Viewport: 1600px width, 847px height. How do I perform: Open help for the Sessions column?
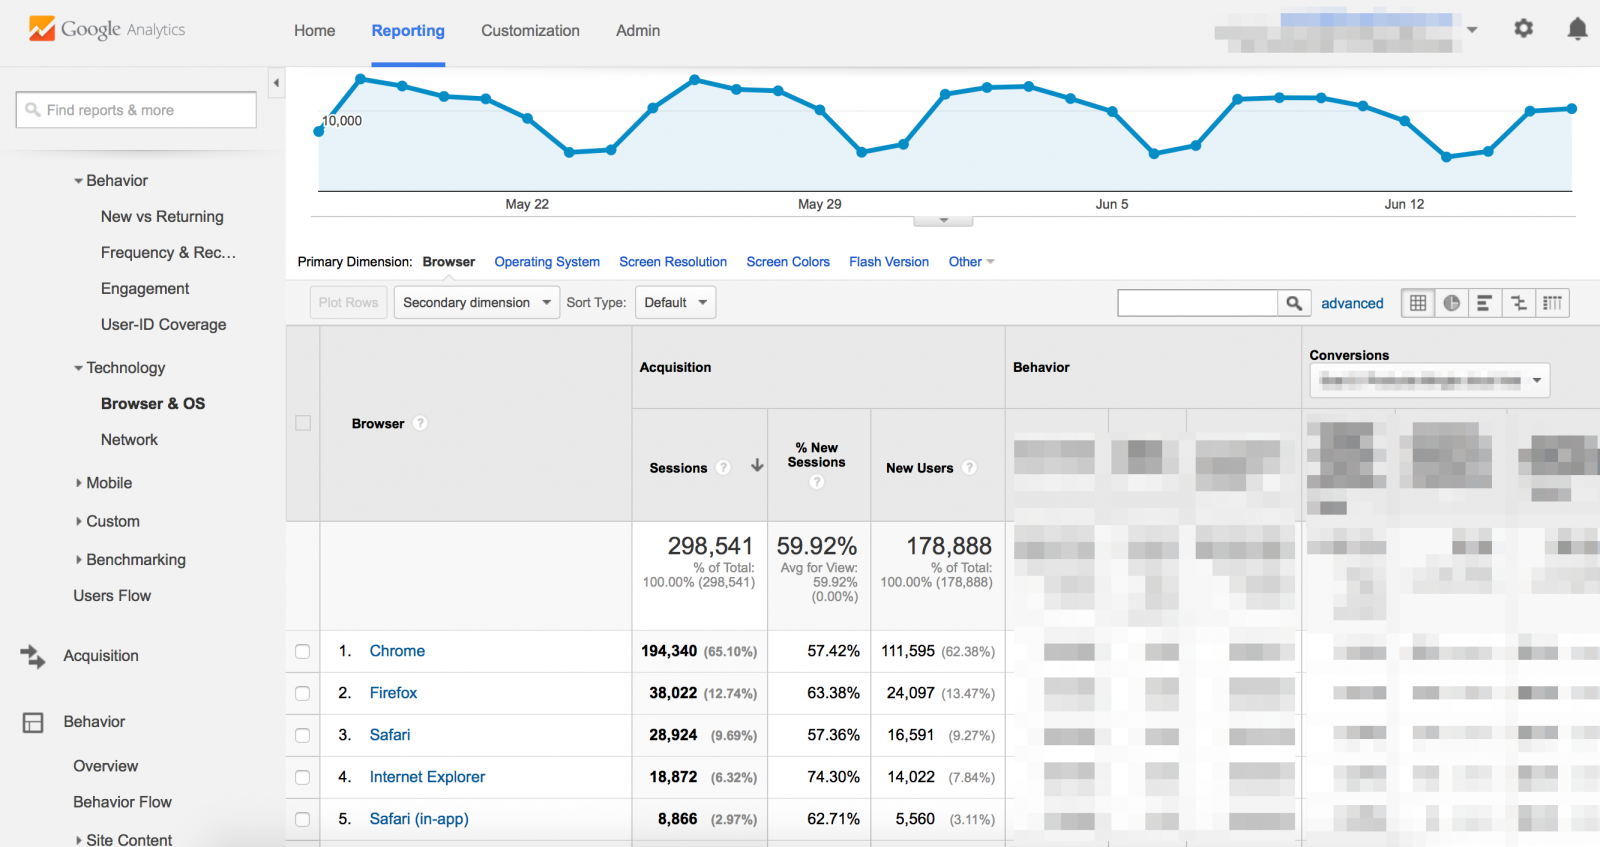tap(723, 467)
